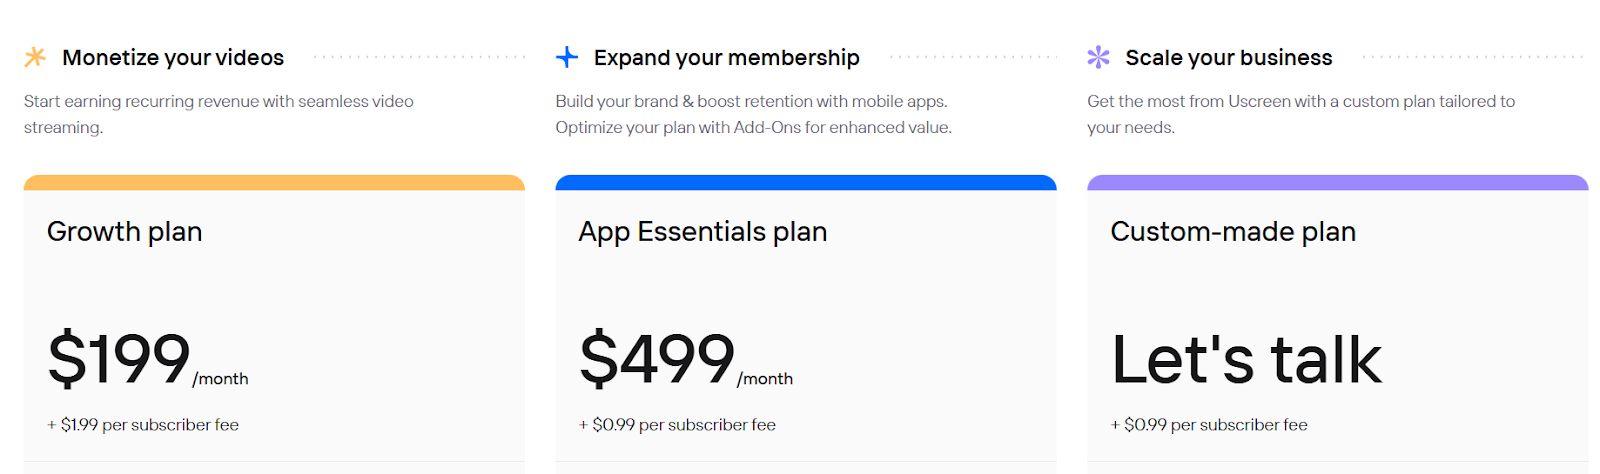The width and height of the screenshot is (1600, 474).
Task: Click the $199 price
Action: [120, 358]
